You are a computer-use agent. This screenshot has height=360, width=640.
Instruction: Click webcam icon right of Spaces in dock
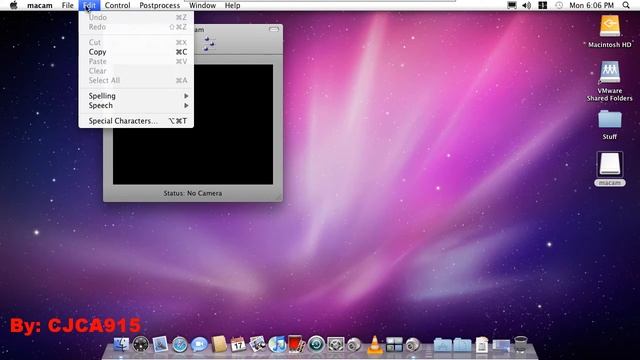pos(413,345)
